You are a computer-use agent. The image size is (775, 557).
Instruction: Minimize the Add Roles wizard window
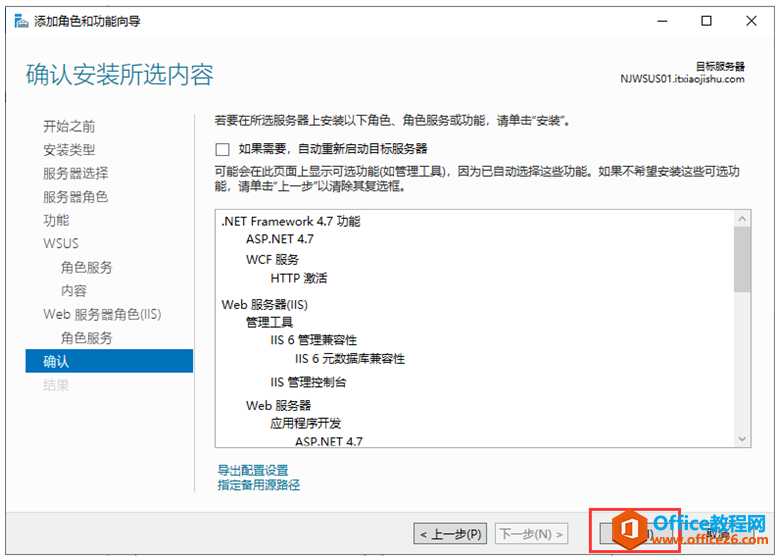point(662,21)
